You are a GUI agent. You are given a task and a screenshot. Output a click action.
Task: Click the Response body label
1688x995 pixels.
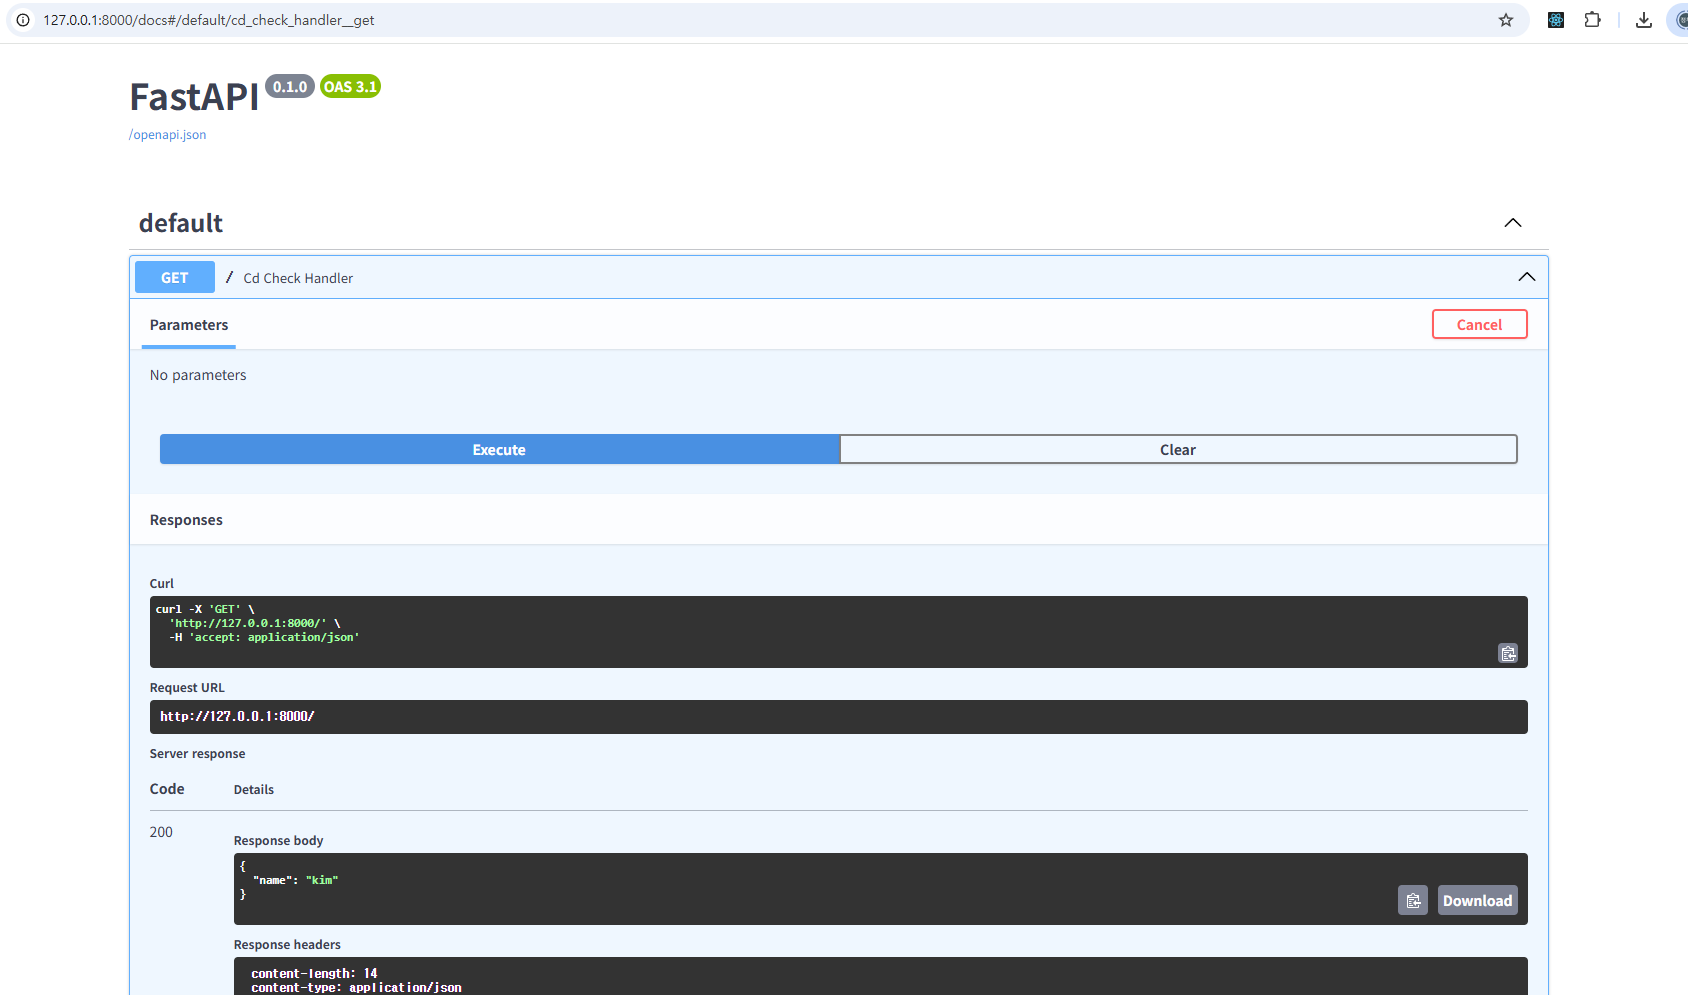click(x=278, y=841)
